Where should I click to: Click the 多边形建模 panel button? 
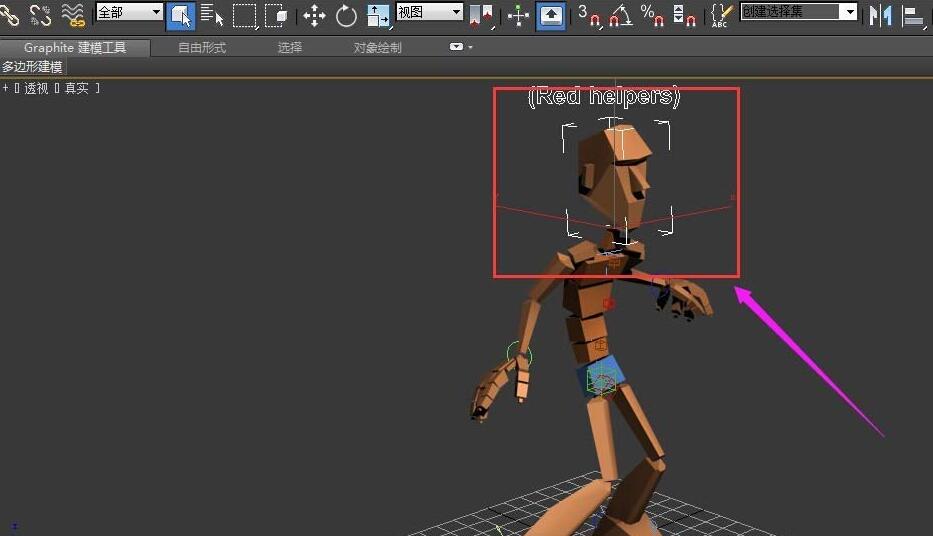click(x=32, y=67)
